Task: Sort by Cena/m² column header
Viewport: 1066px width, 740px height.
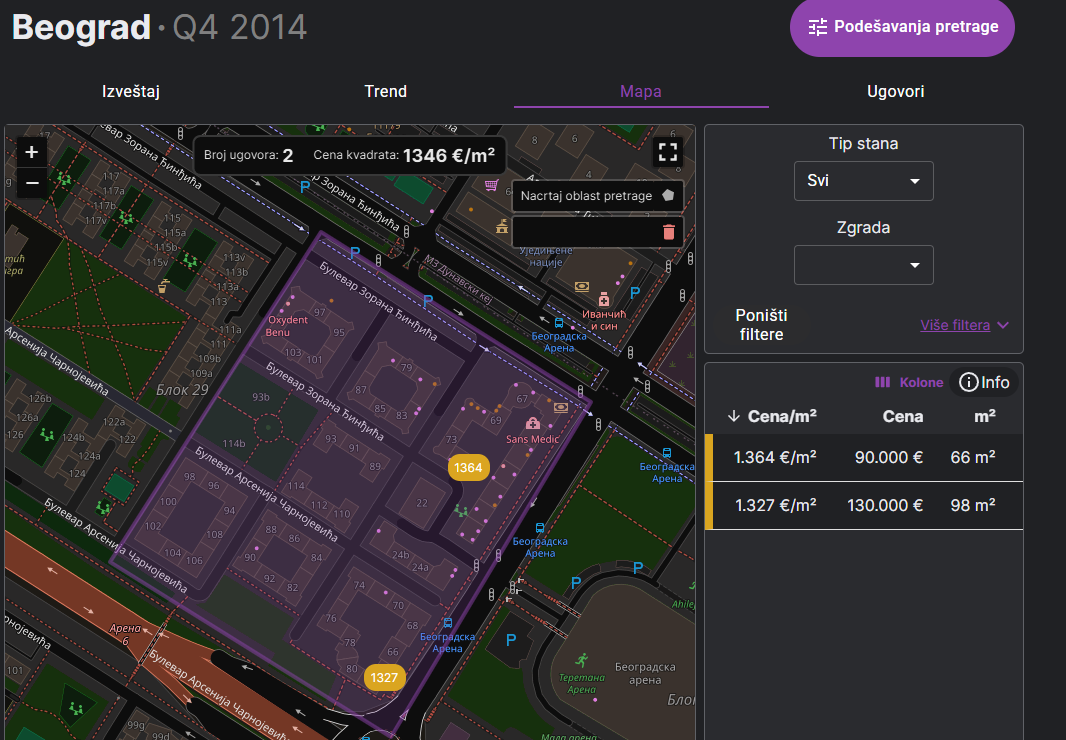Action: (x=774, y=416)
